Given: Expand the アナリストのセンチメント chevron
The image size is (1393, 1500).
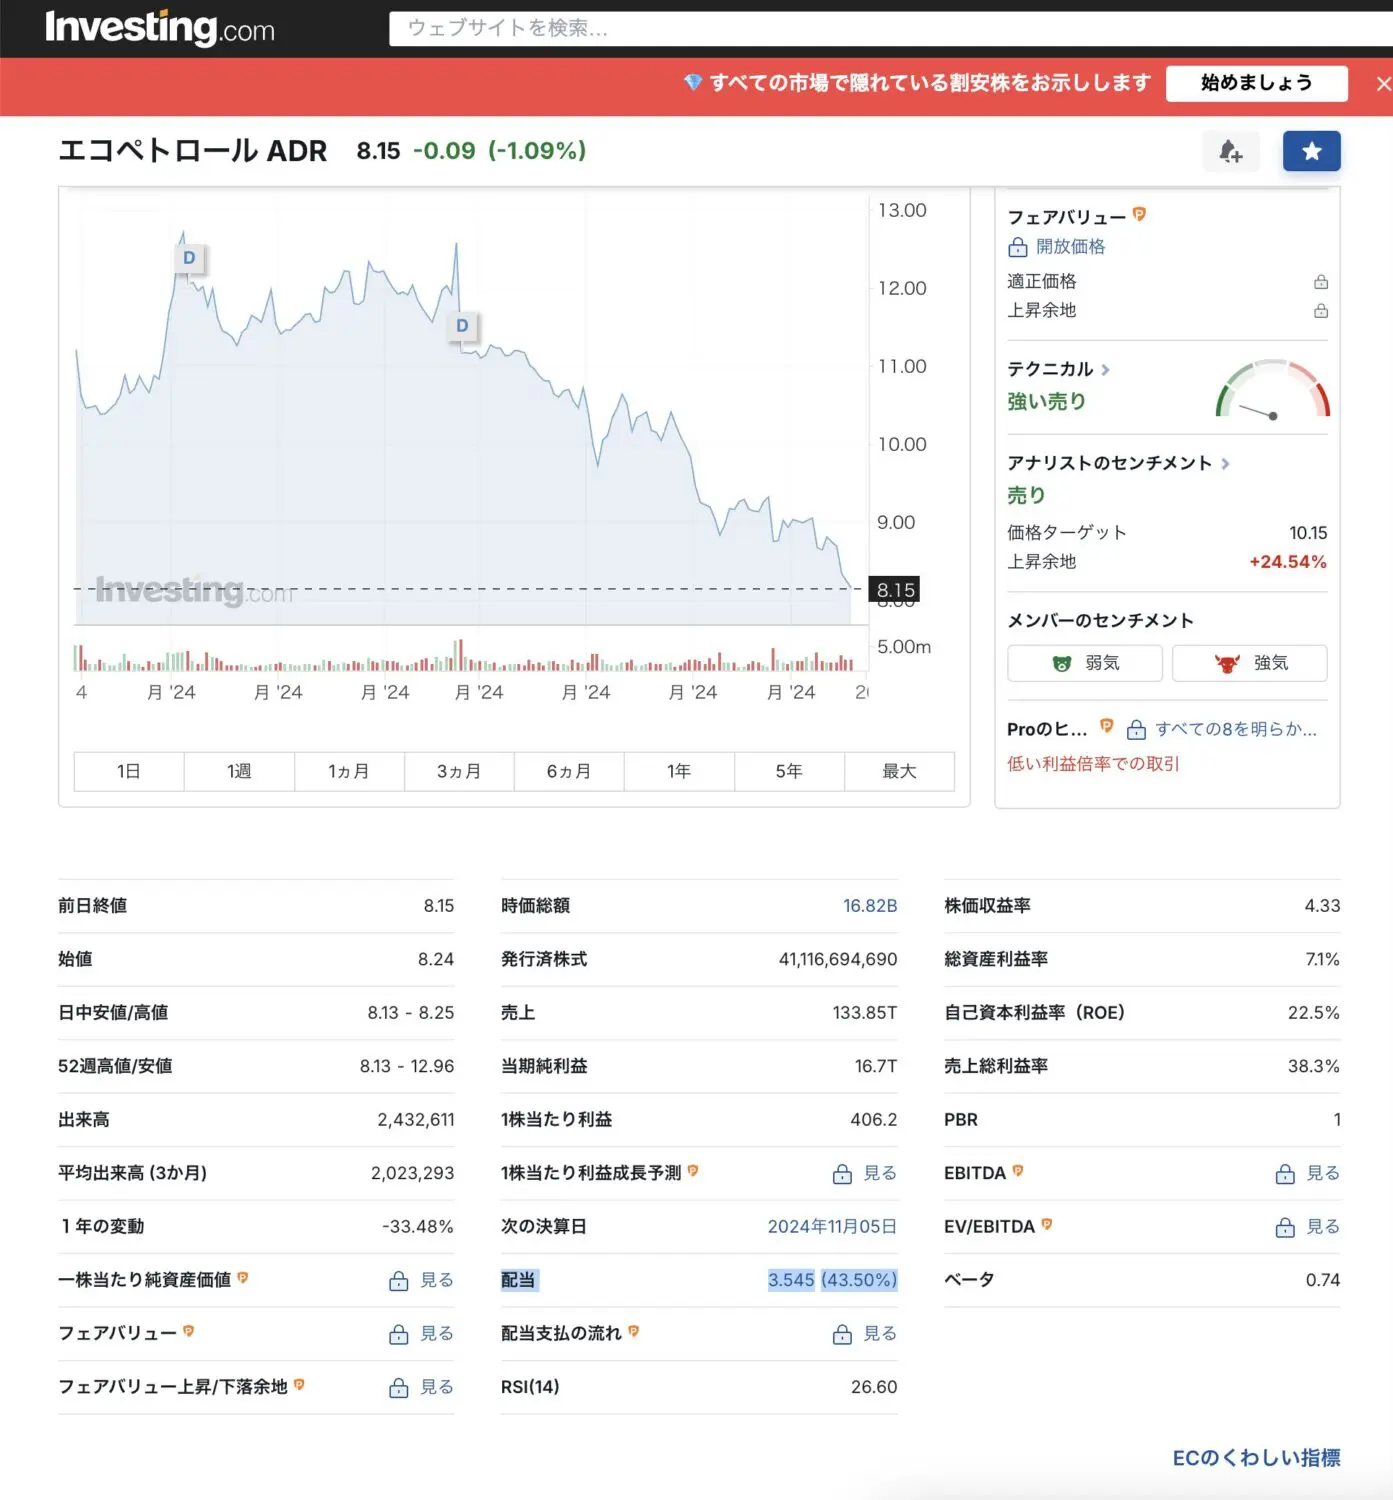Looking at the screenshot, I should (1225, 464).
